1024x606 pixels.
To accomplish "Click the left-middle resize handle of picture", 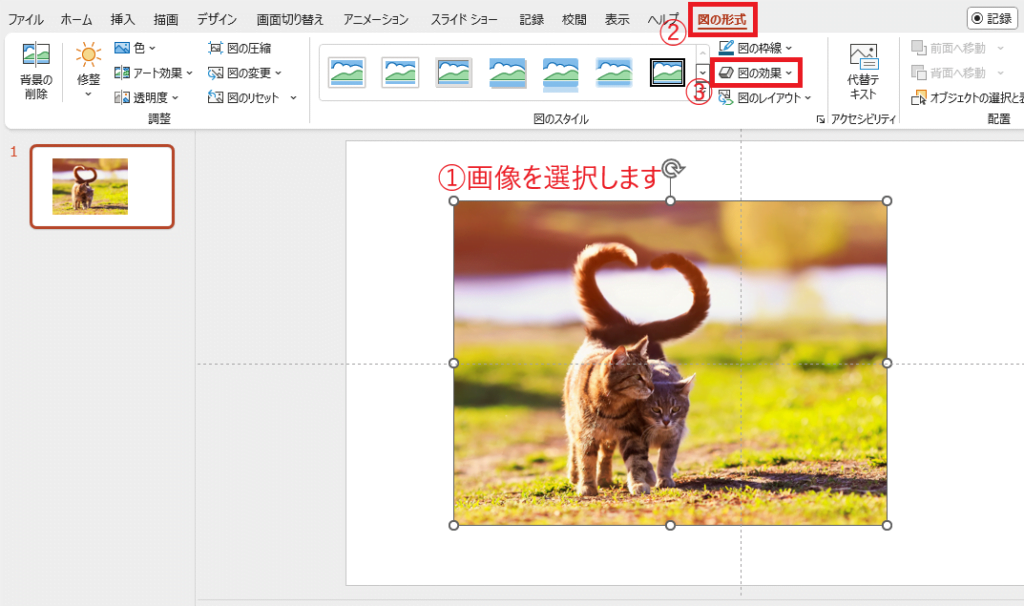I will (x=454, y=363).
